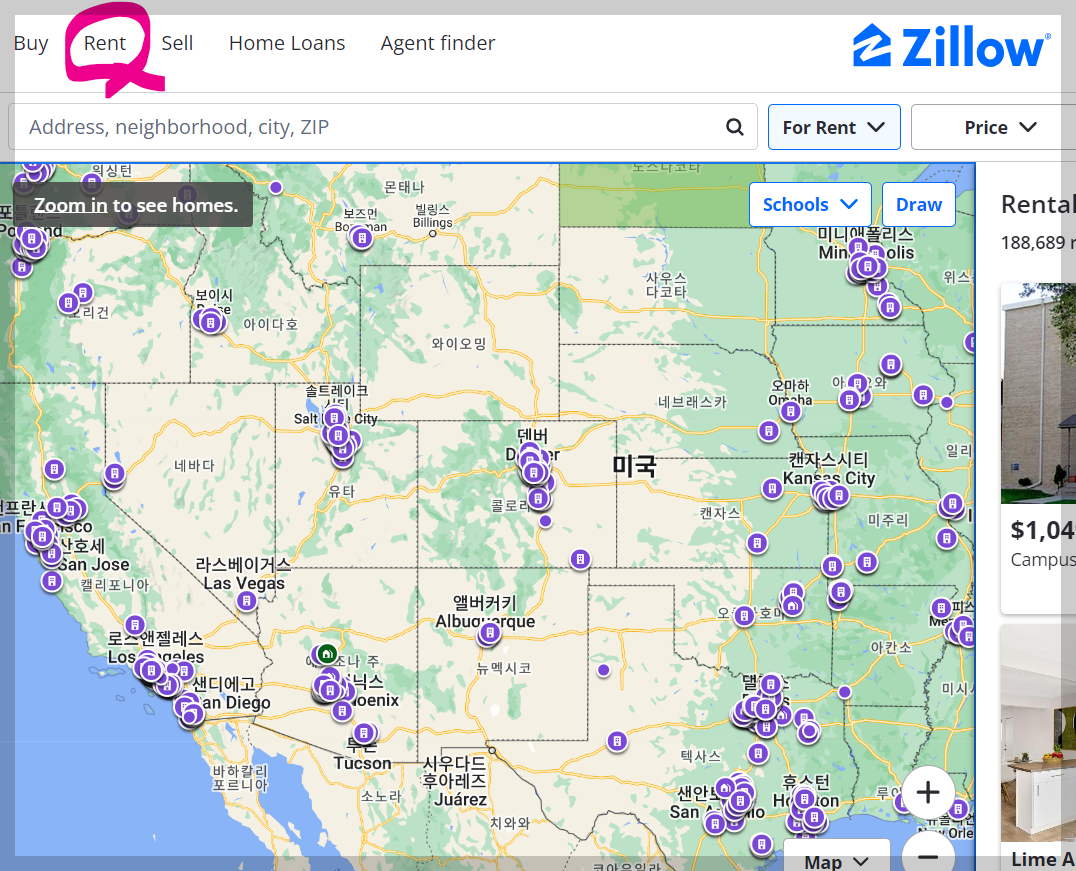Click the Campus listing name text

[1042, 559]
